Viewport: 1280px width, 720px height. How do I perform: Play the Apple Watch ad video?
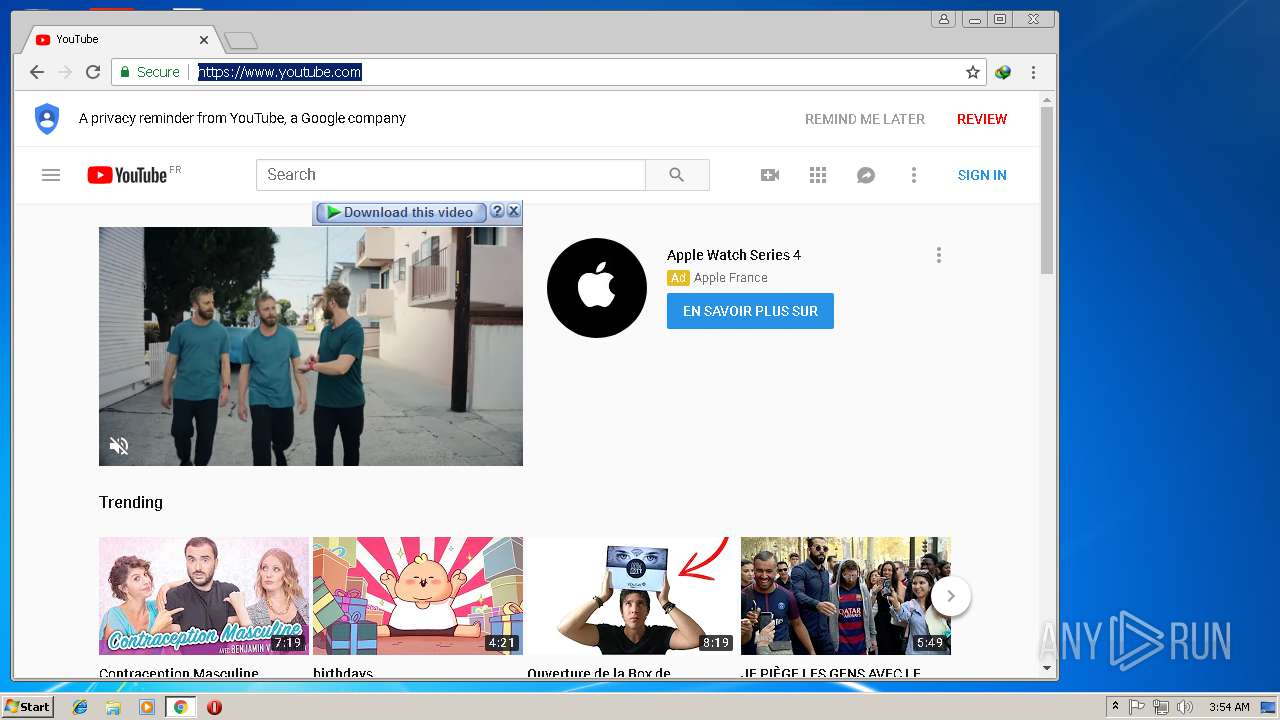coord(311,346)
